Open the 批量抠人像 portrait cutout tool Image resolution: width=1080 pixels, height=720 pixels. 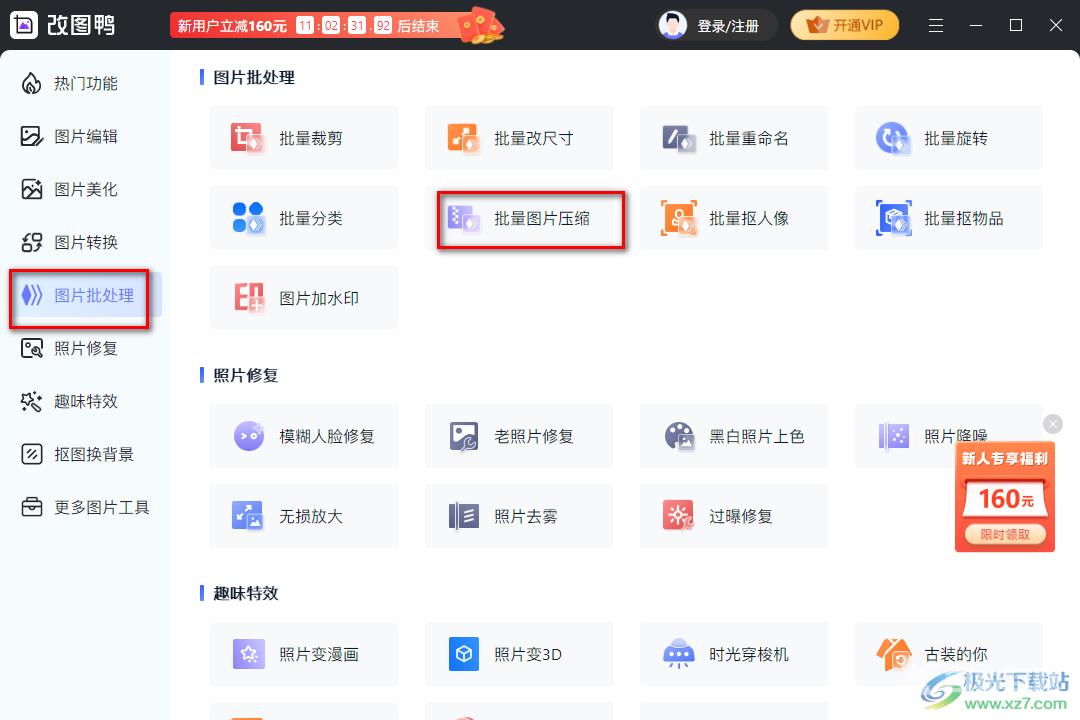[x=734, y=218]
